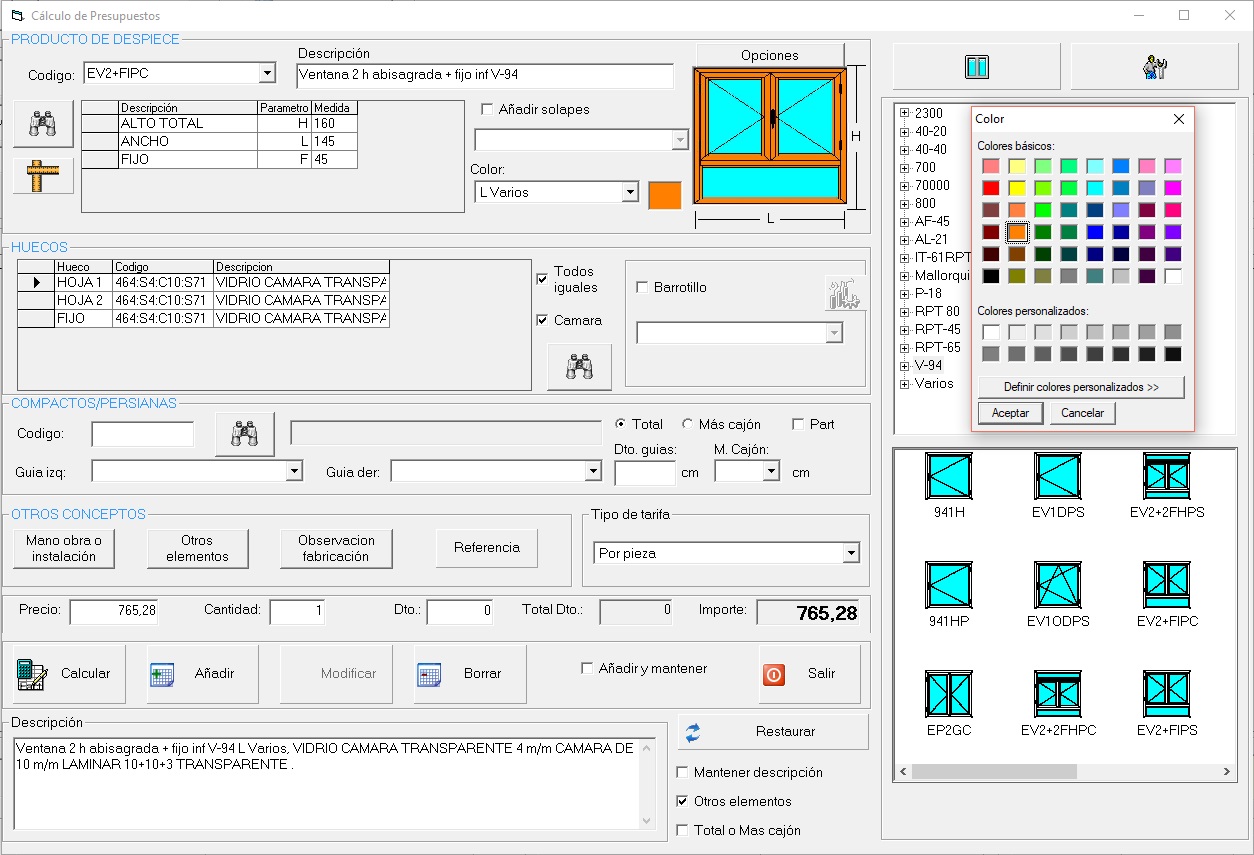The height and width of the screenshot is (855, 1254).
Task: Click the ruler measurement icon
Action: [43, 176]
